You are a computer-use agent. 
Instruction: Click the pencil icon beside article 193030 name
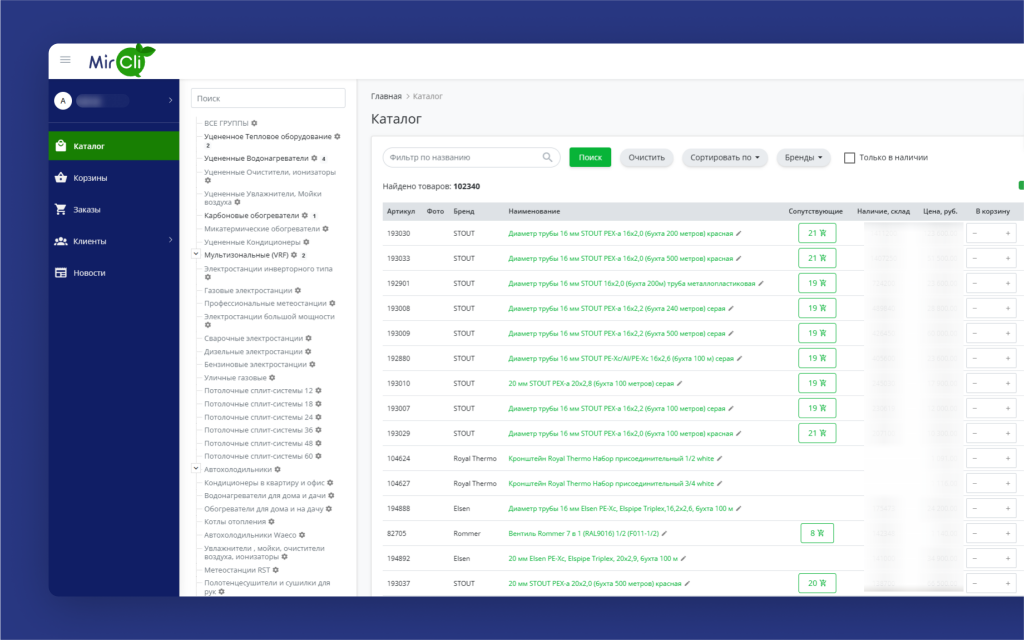[x=741, y=233]
